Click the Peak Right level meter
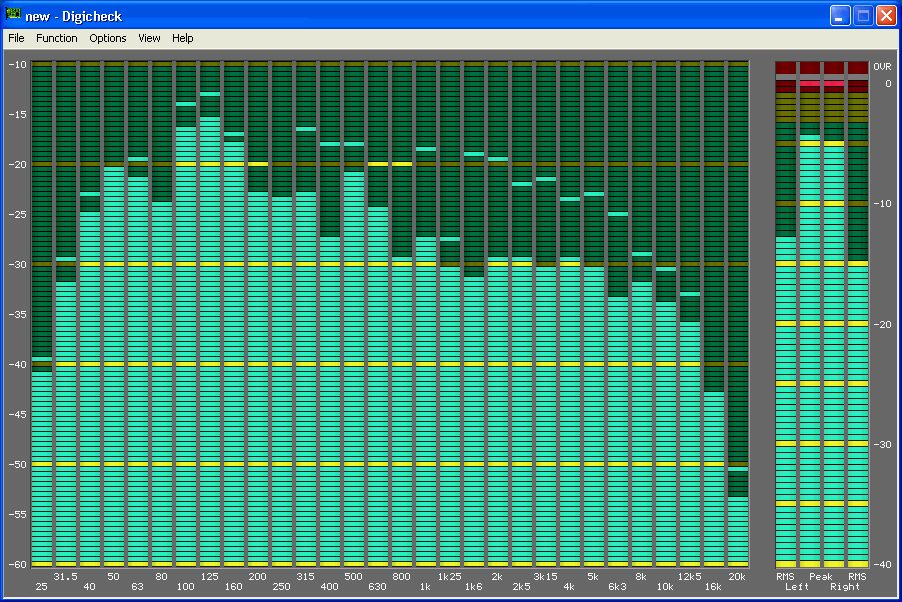The height and width of the screenshot is (602, 902). click(x=834, y=350)
